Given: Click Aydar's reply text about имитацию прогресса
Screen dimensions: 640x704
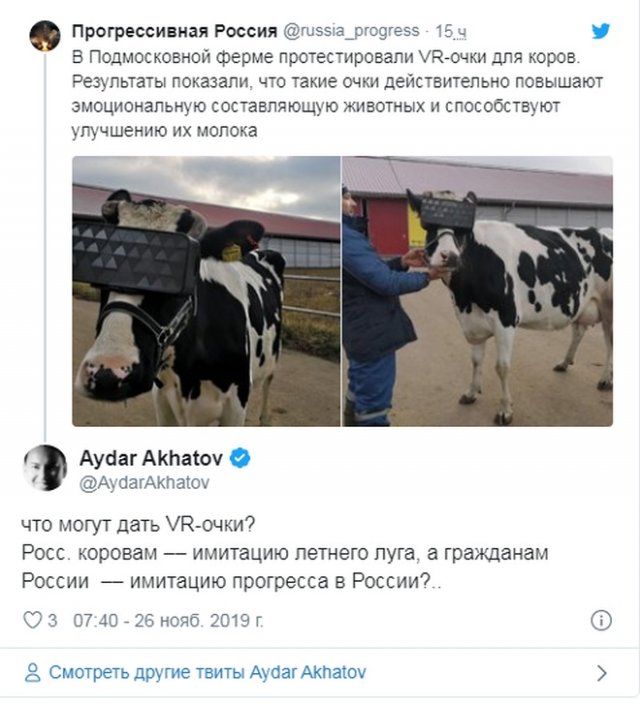Looking at the screenshot, I should pos(285,553).
